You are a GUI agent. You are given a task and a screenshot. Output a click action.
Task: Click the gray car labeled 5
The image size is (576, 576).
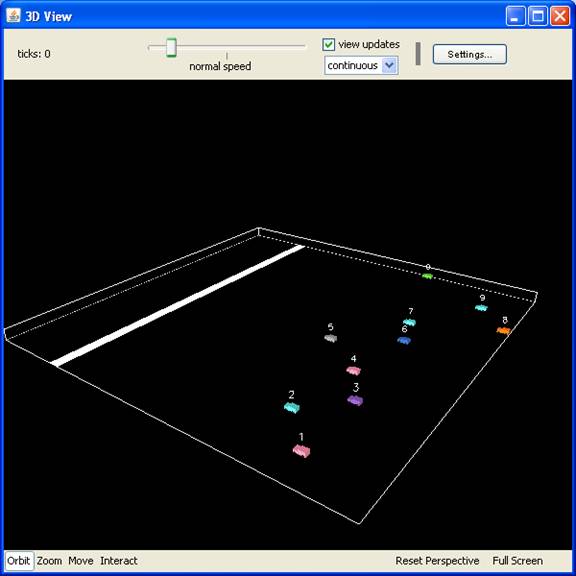(x=331, y=338)
